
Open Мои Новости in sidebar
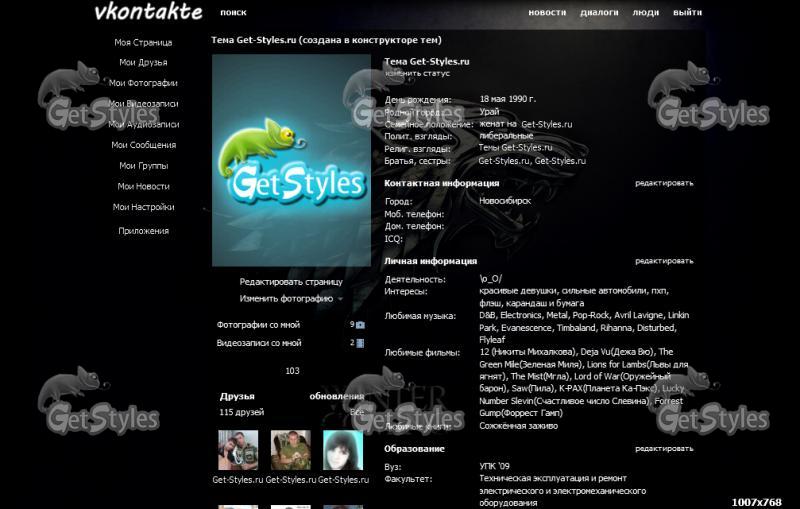(x=143, y=186)
